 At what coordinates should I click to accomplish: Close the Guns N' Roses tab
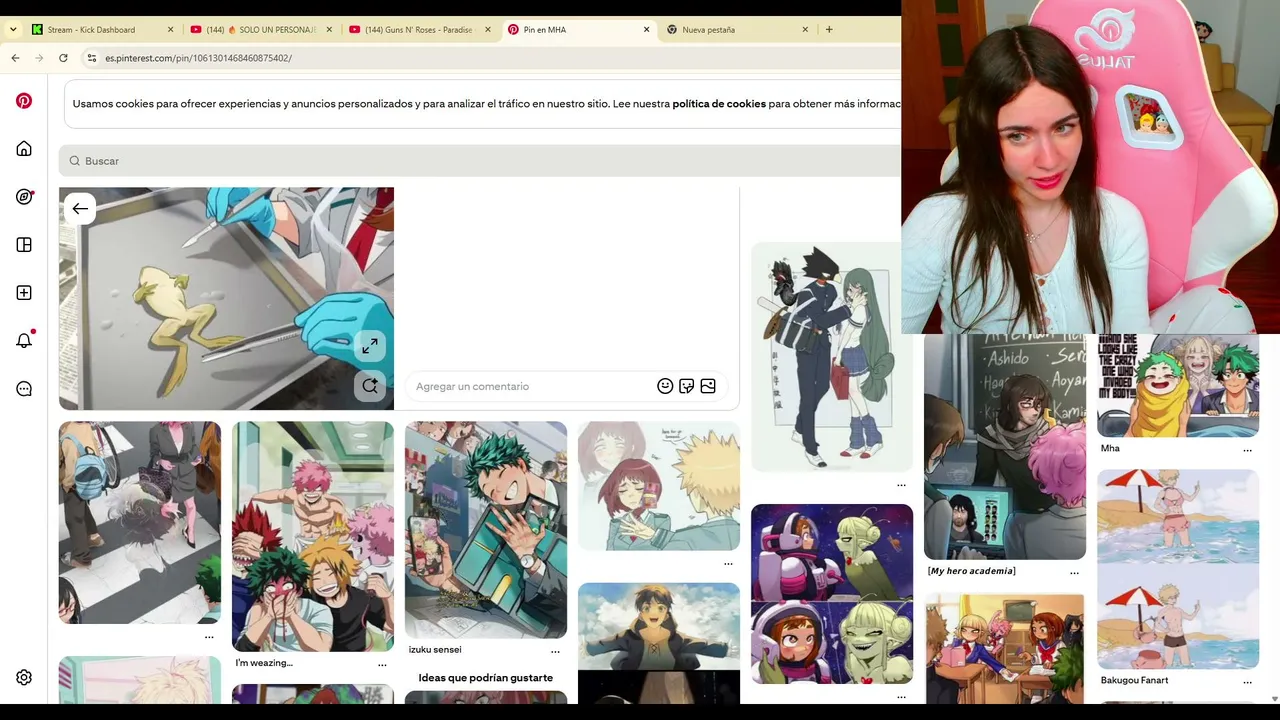click(x=488, y=30)
